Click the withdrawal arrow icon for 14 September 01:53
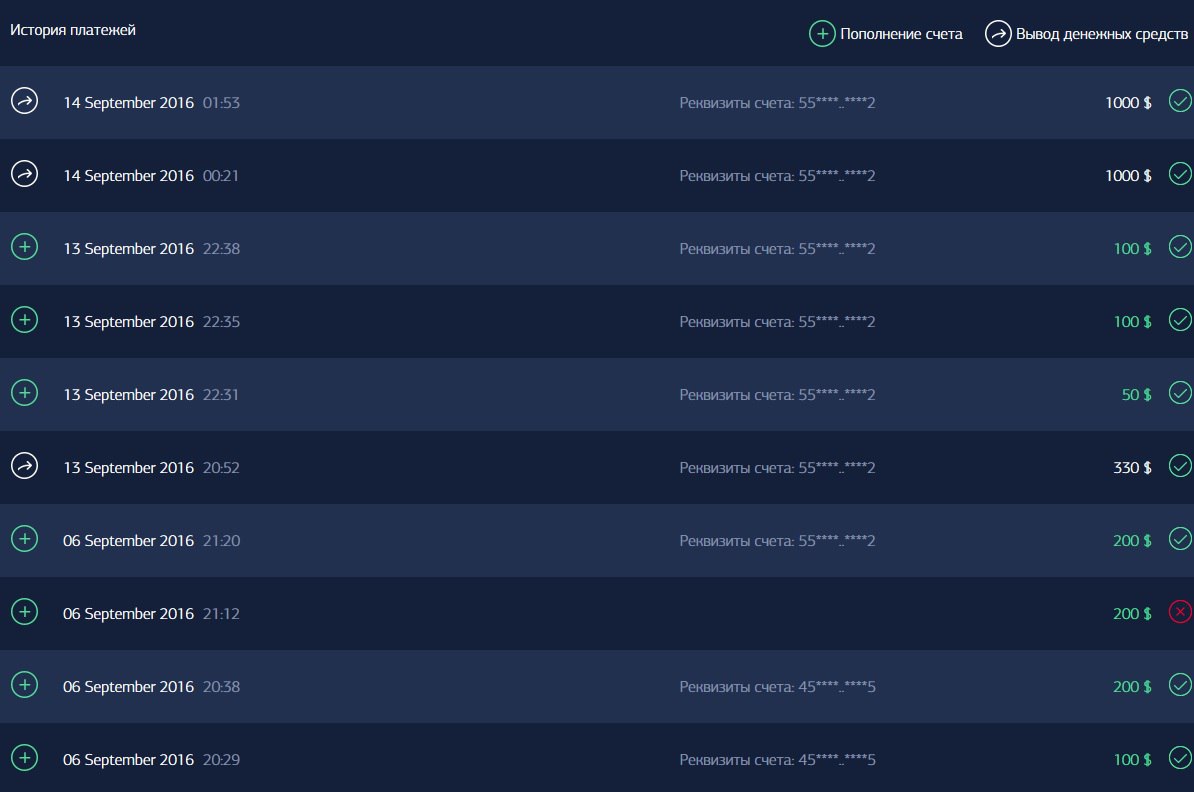Image resolution: width=1194 pixels, height=792 pixels. [24, 101]
